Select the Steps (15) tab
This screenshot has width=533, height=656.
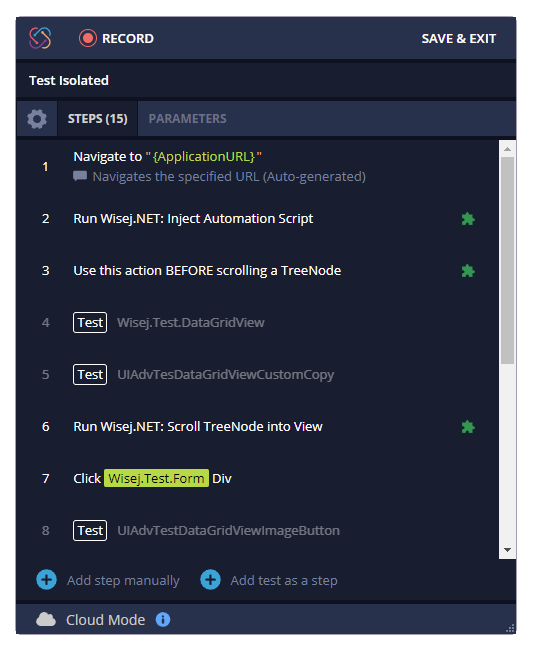click(97, 119)
